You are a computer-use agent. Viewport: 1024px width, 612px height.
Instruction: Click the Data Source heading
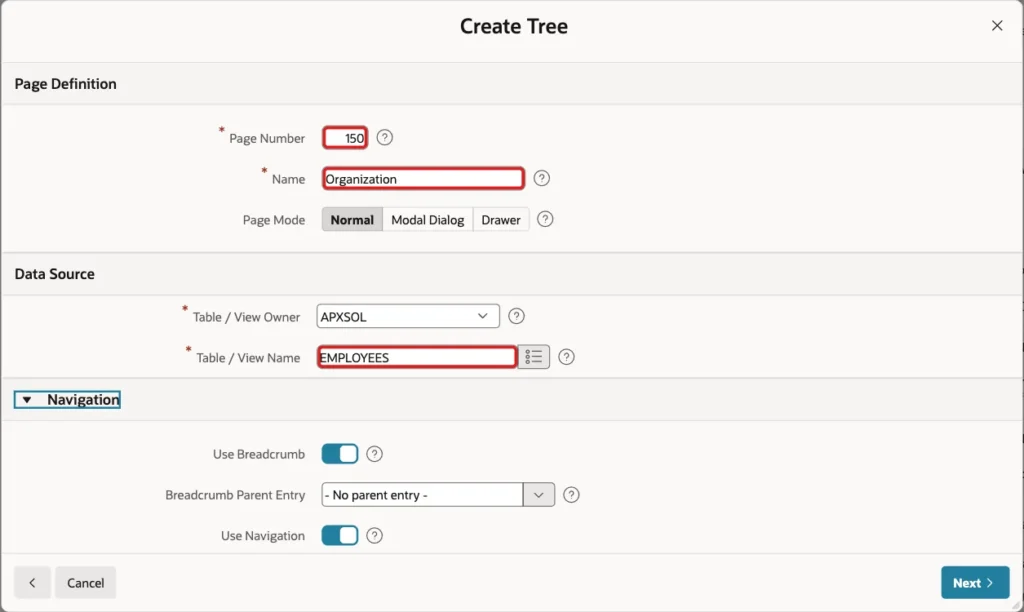point(54,274)
